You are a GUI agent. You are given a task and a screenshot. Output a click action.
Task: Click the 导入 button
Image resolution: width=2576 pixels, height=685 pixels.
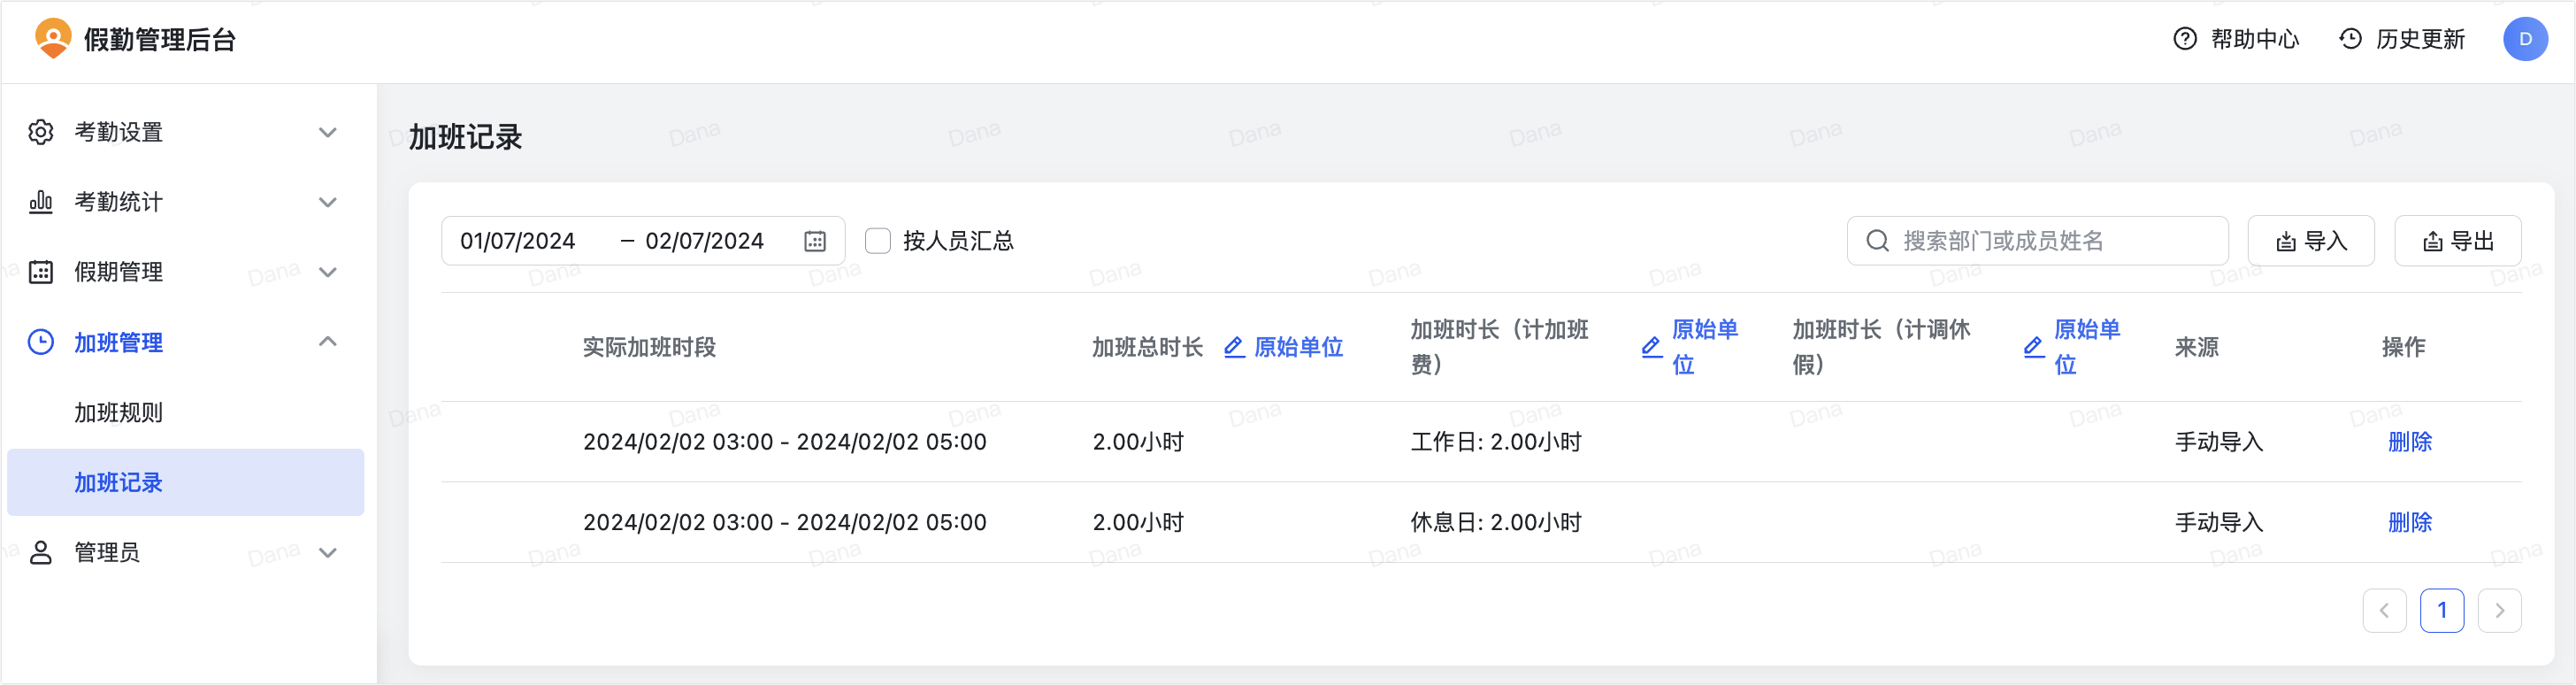(2310, 241)
